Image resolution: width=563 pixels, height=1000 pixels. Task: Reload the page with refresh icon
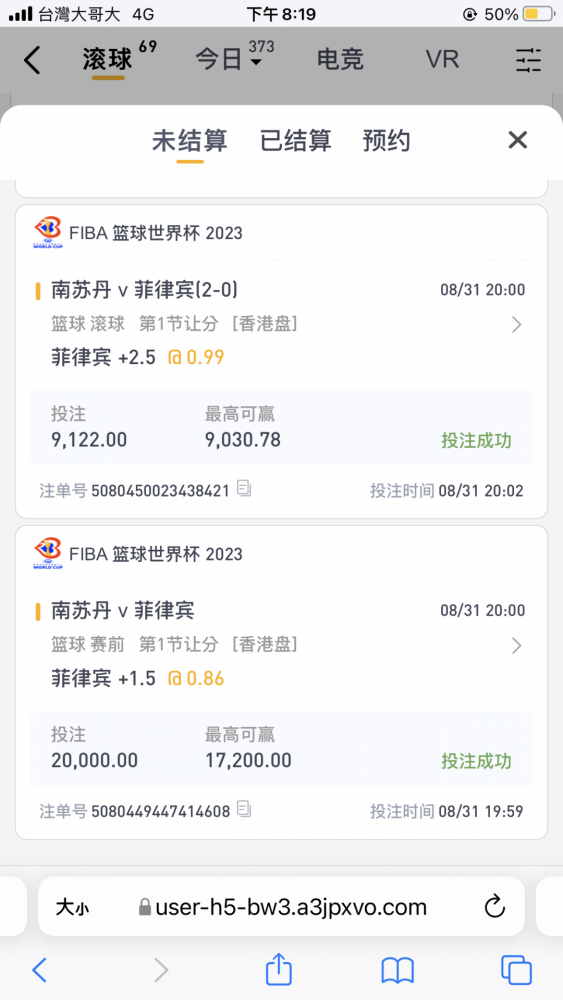click(495, 906)
